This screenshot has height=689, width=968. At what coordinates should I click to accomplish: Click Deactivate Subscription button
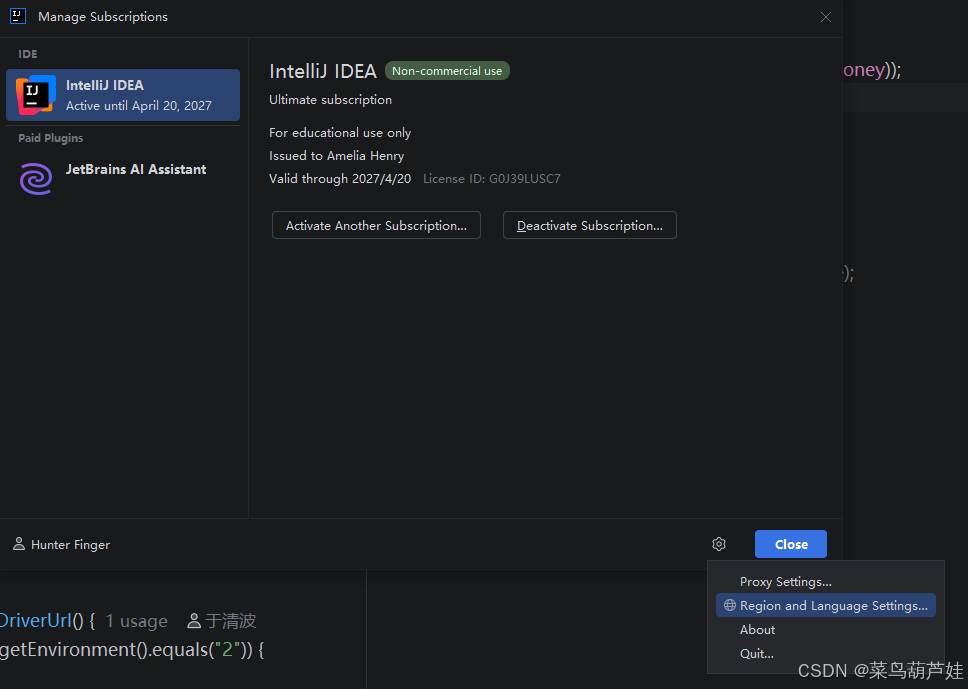(x=590, y=225)
